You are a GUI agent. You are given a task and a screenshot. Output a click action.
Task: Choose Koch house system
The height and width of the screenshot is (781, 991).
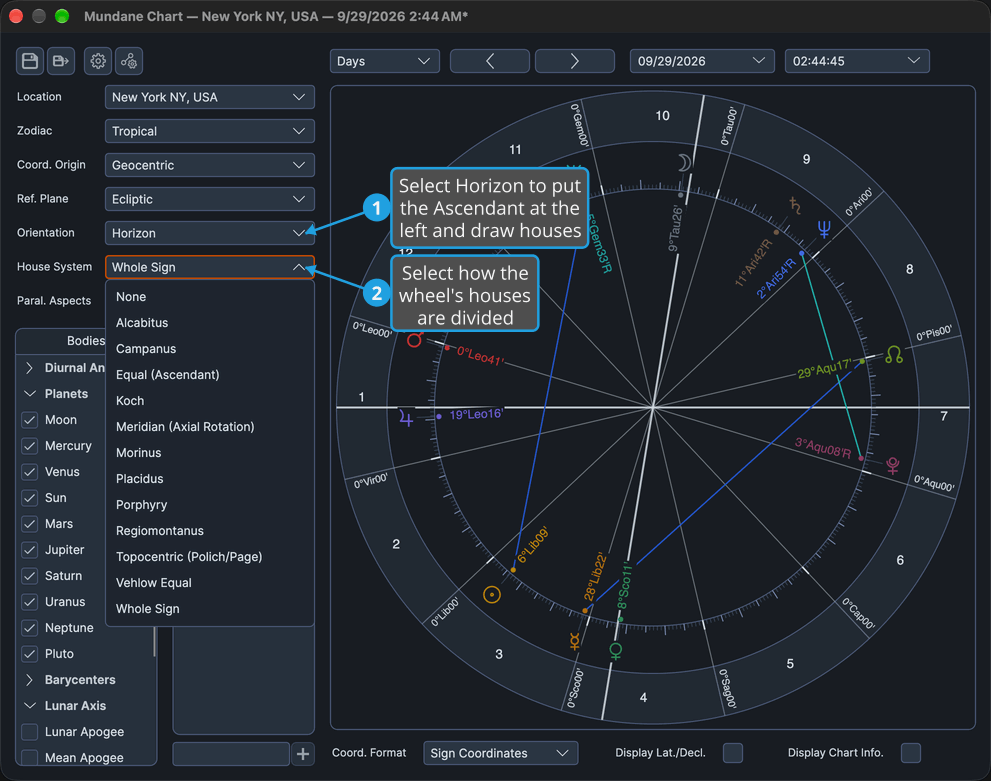[x=210, y=401]
